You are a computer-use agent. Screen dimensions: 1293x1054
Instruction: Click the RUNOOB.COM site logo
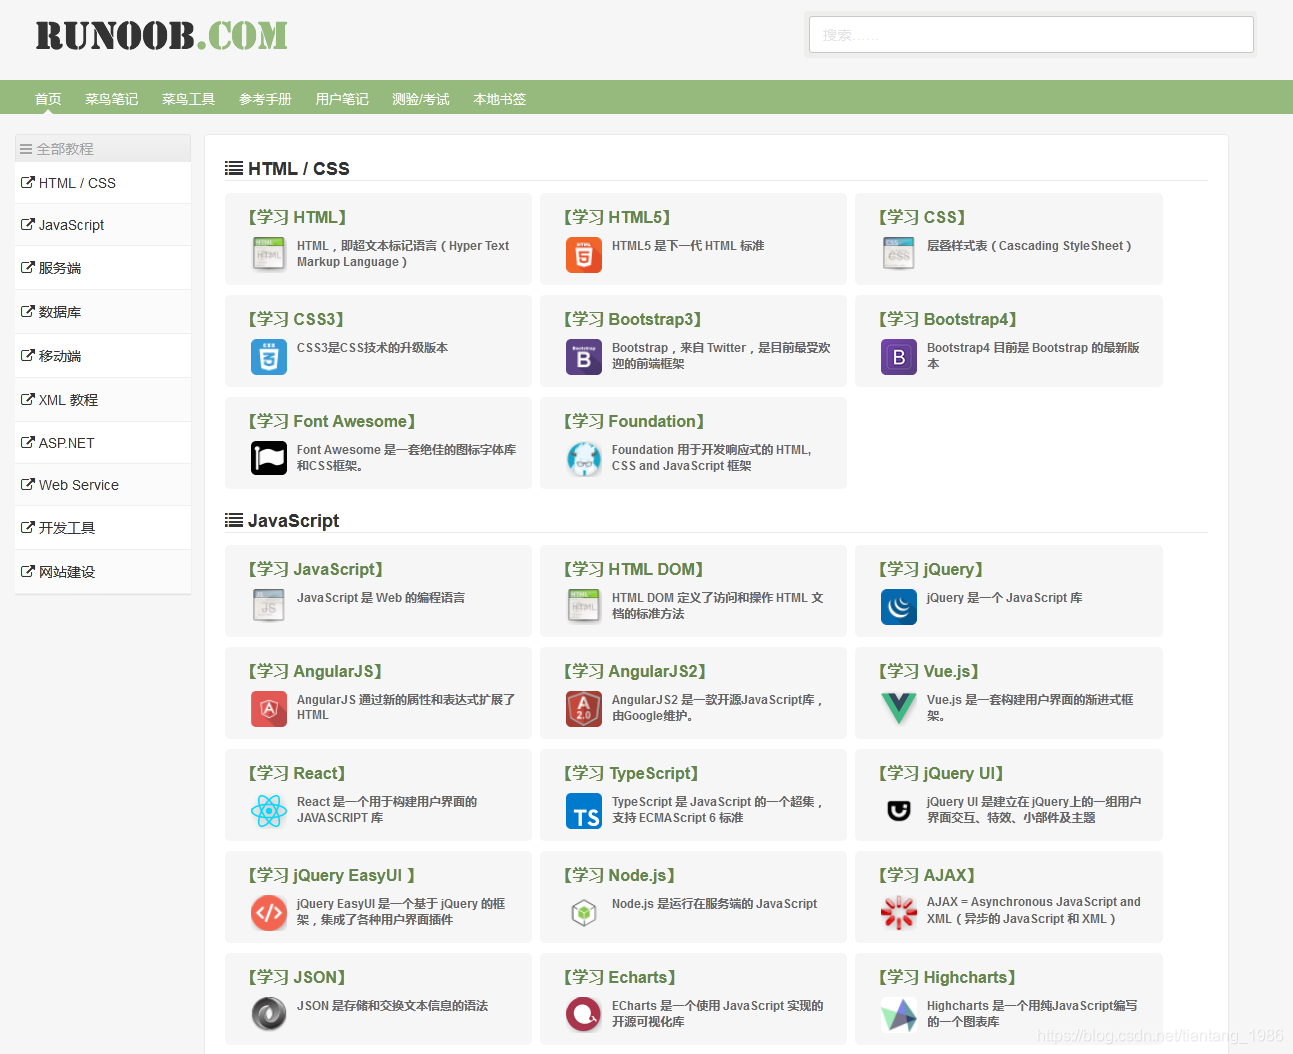[x=161, y=36]
